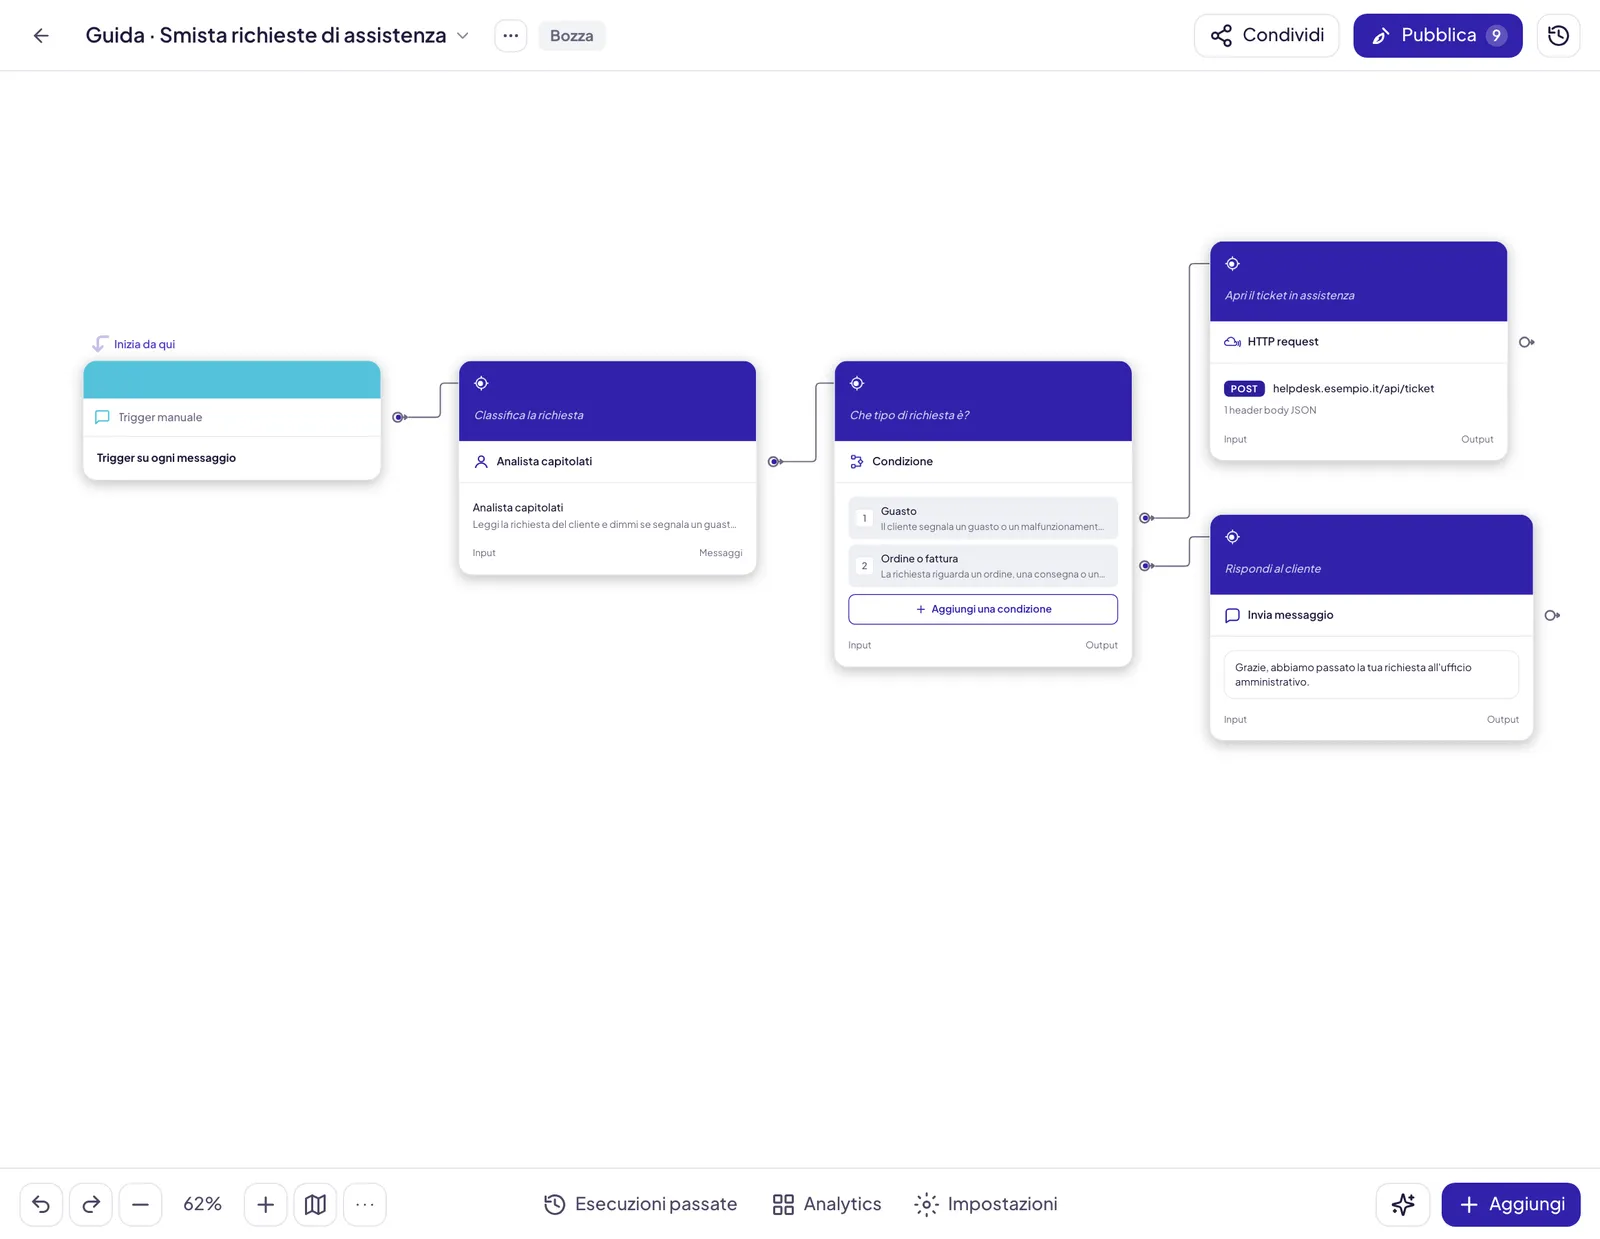1600x1239 pixels.
Task: Click the Analista capitolati agent row
Action: click(x=607, y=461)
